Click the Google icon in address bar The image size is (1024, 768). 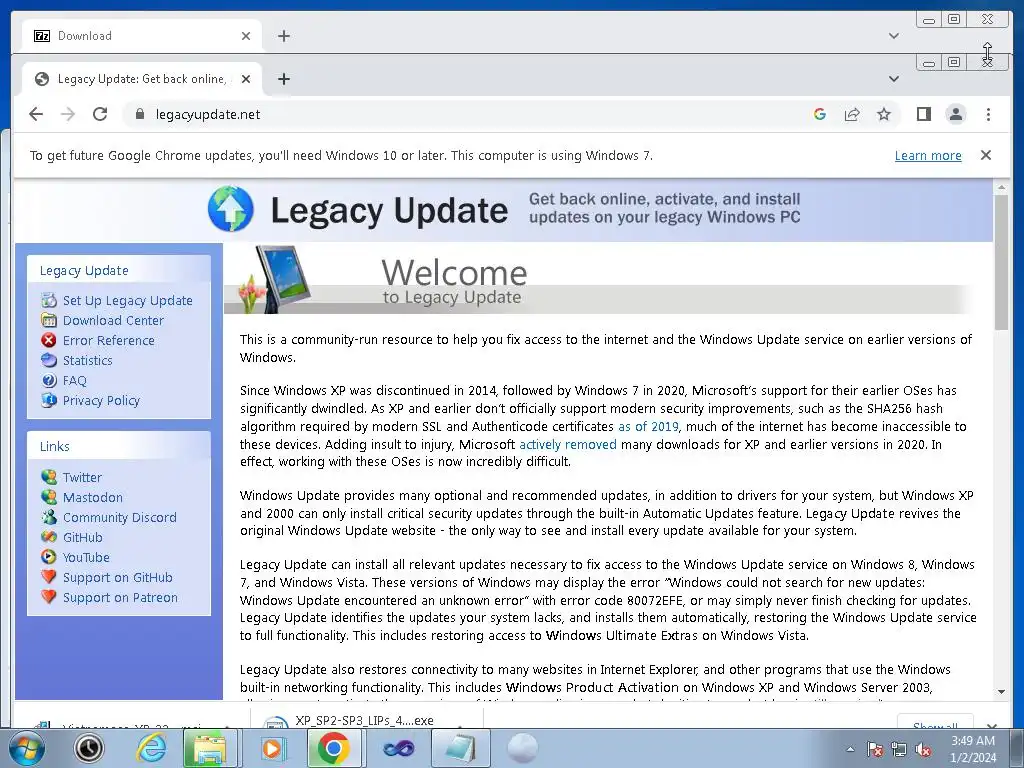[820, 114]
